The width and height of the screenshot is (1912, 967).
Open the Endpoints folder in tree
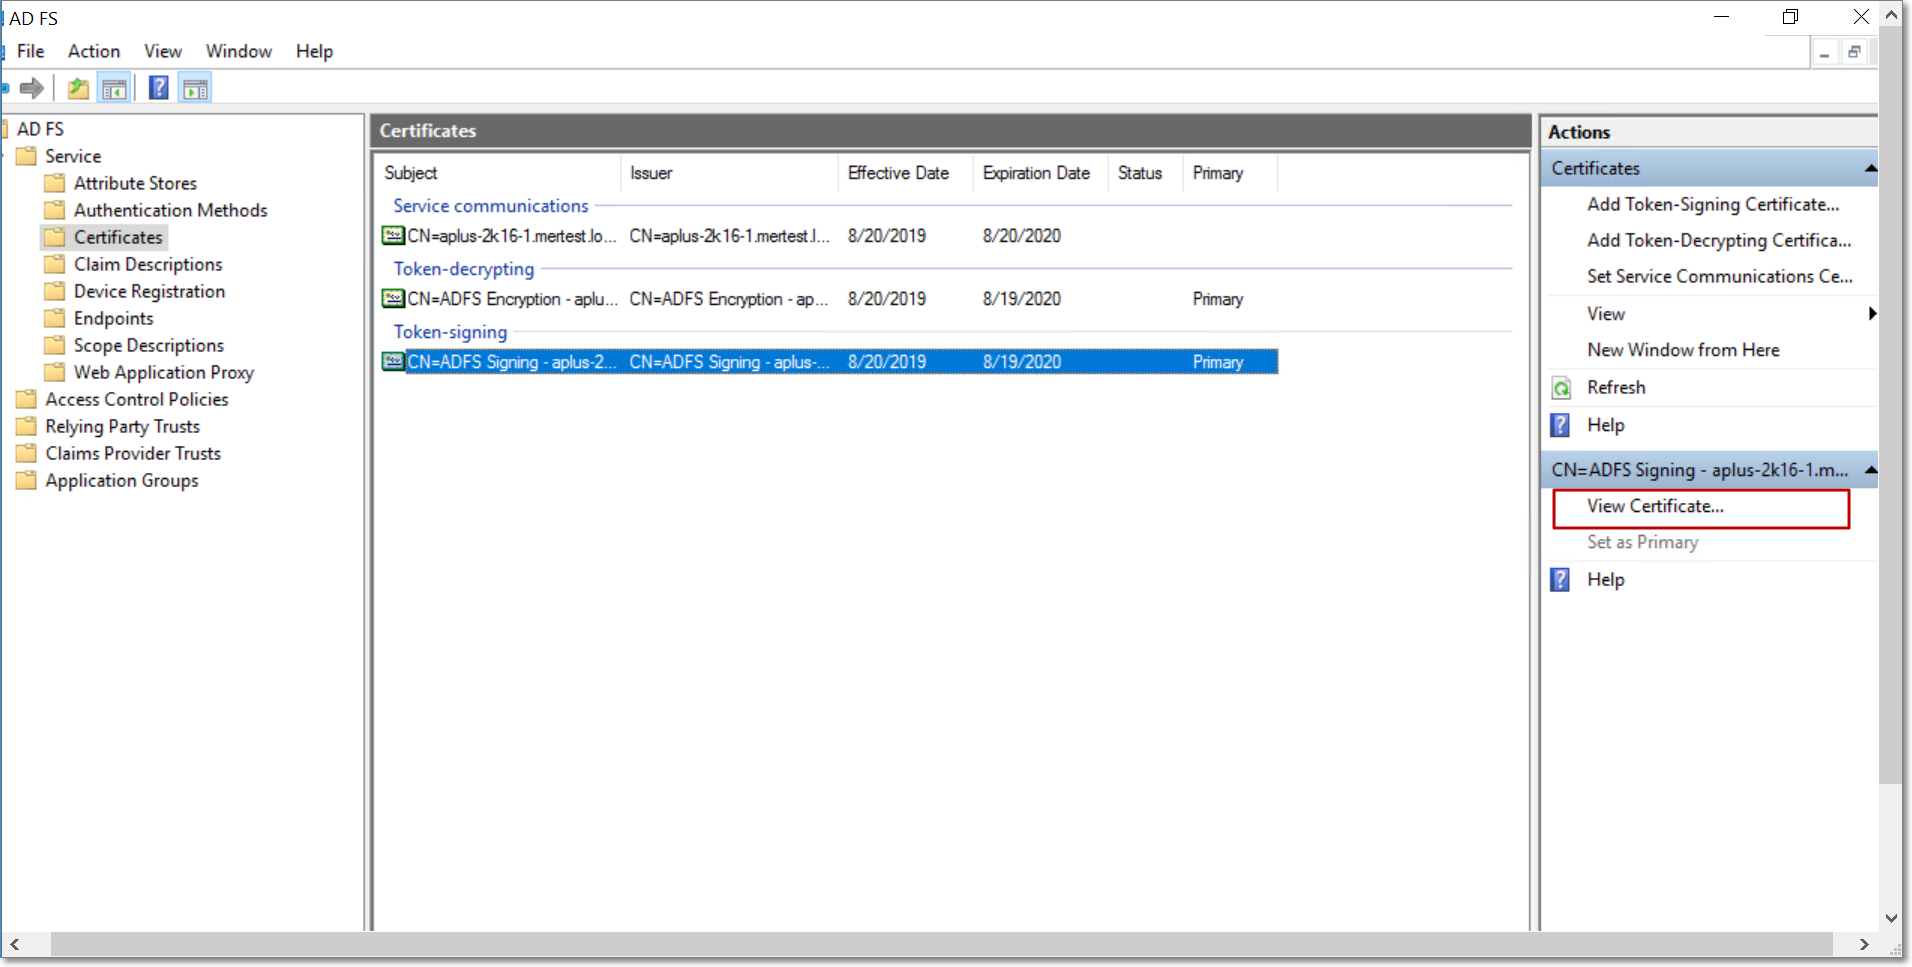point(113,318)
